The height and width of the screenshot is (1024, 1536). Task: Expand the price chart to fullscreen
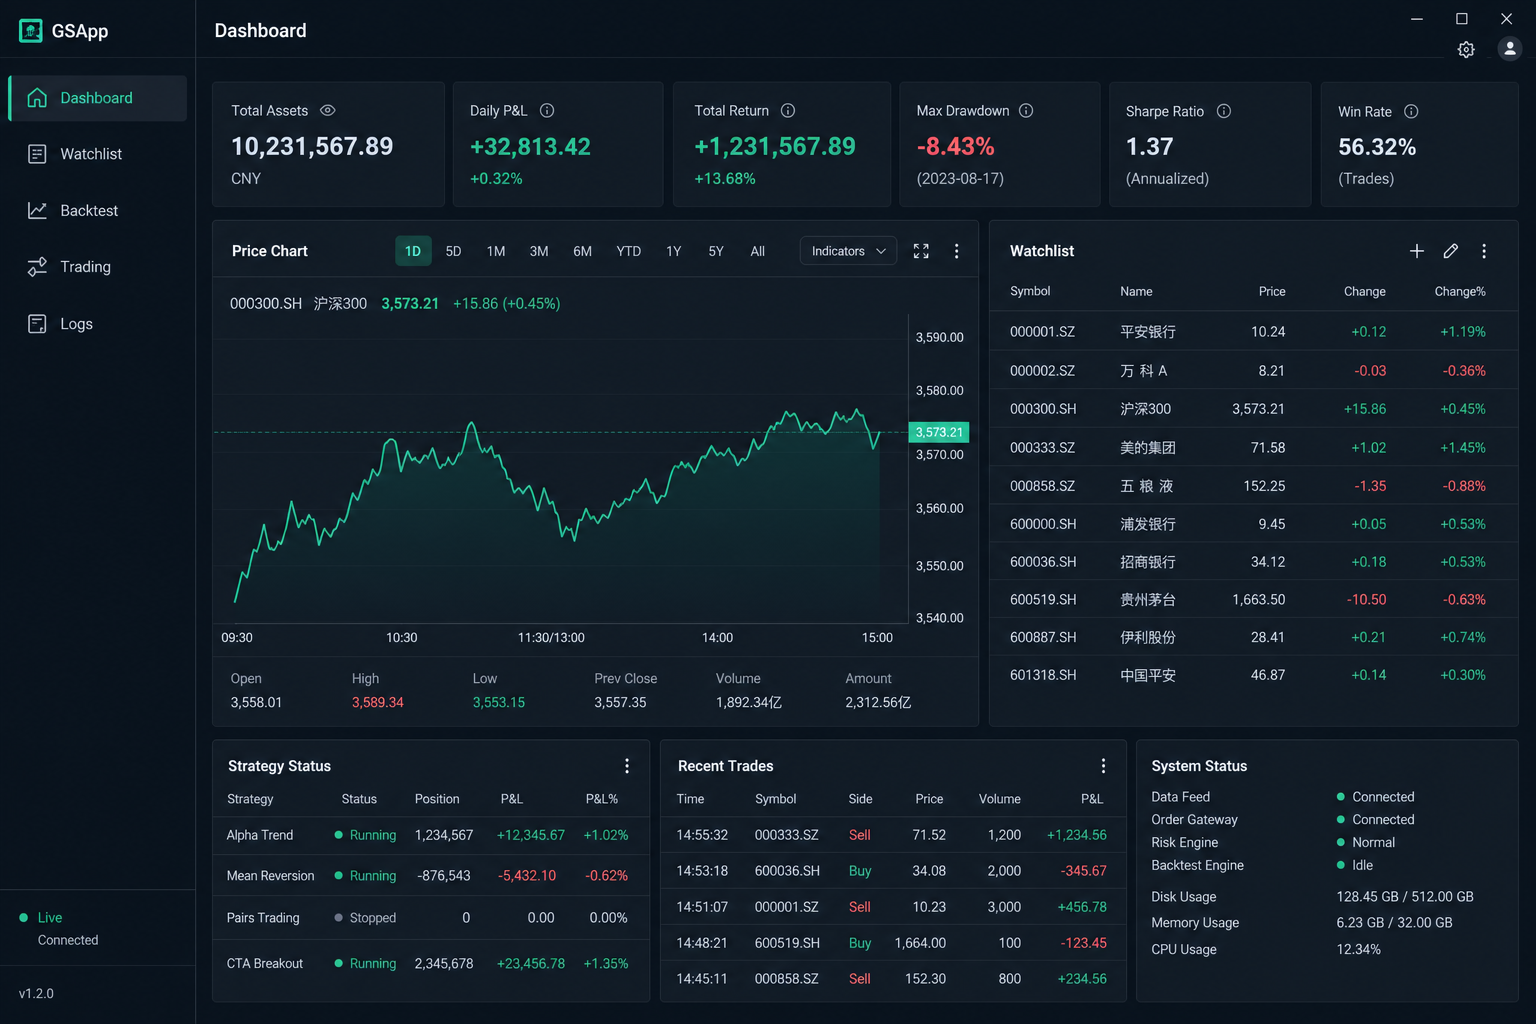point(921,251)
